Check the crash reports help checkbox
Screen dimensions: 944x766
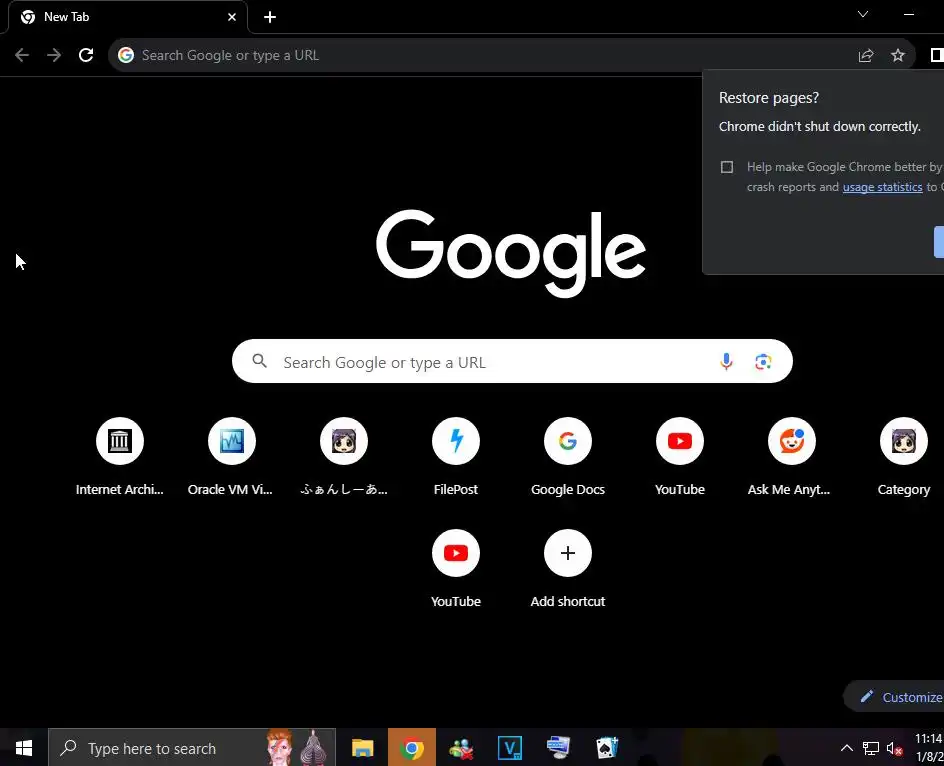(727, 167)
